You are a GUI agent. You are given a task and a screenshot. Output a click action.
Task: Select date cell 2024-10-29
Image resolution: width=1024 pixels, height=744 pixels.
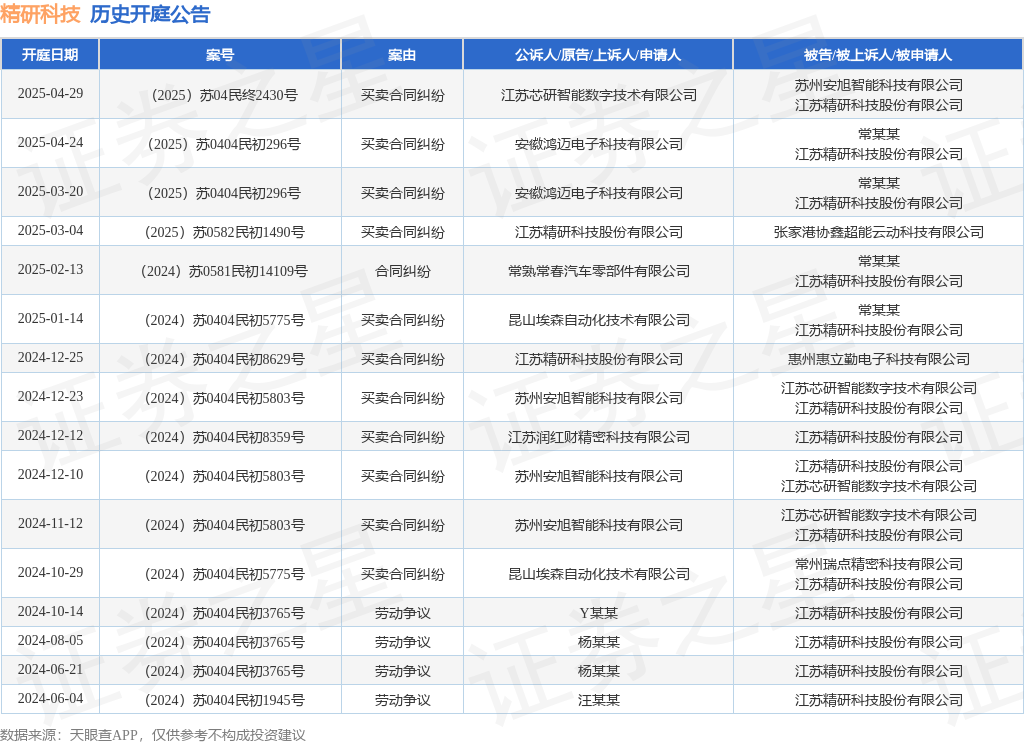[x=50, y=572]
